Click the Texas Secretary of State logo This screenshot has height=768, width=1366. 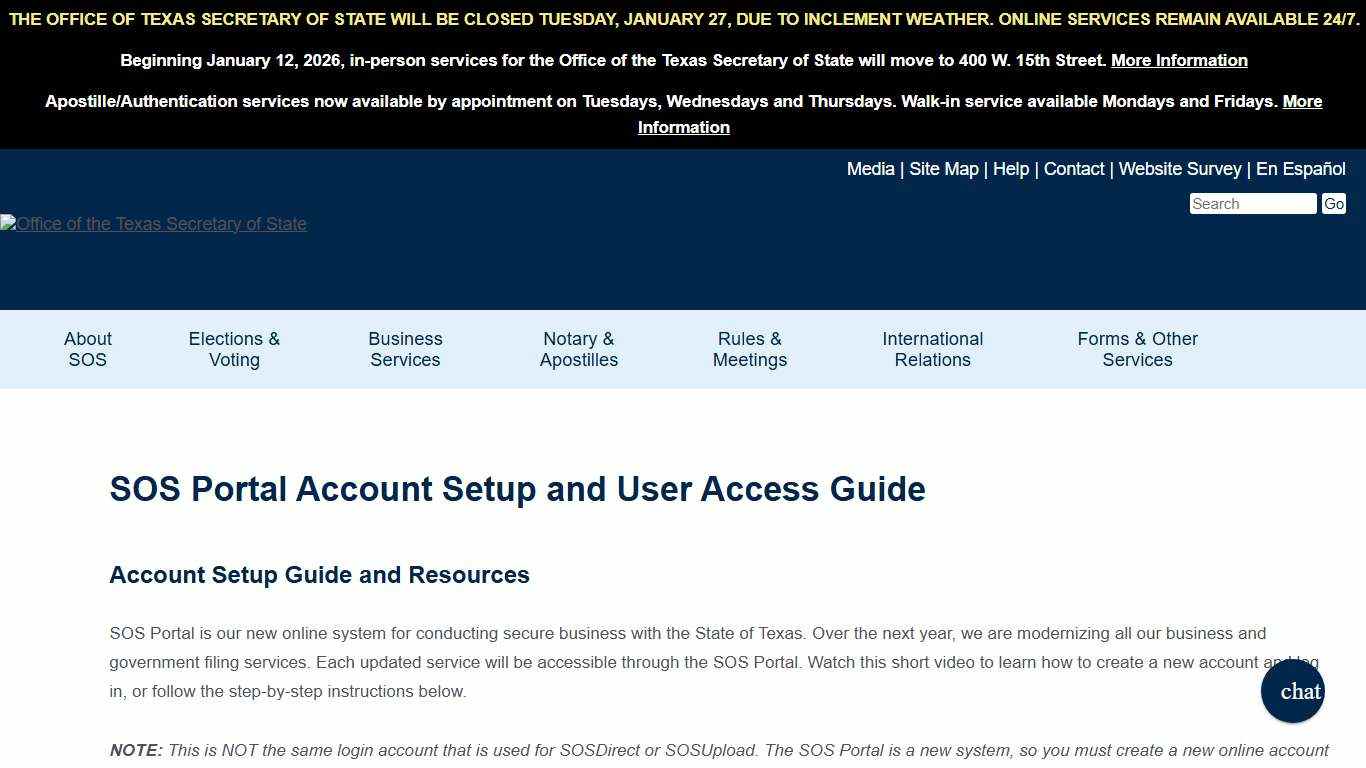153,223
